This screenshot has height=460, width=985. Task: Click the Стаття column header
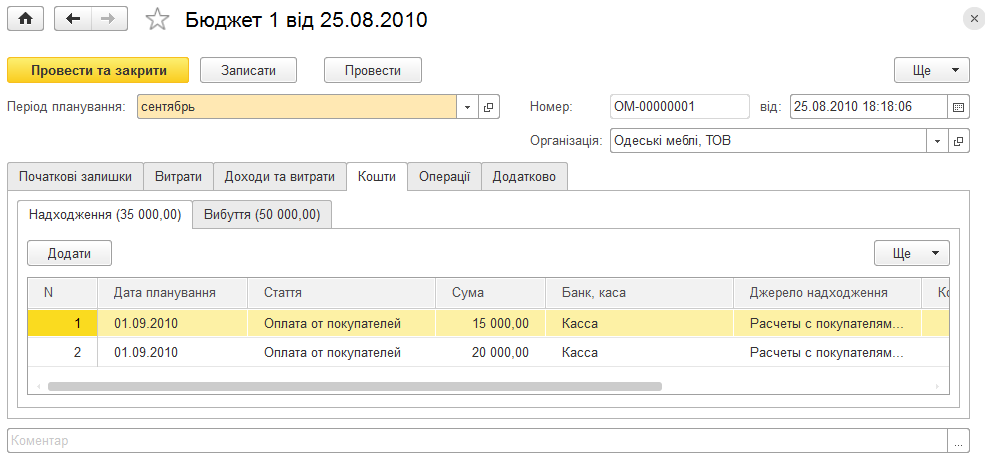pos(341,292)
